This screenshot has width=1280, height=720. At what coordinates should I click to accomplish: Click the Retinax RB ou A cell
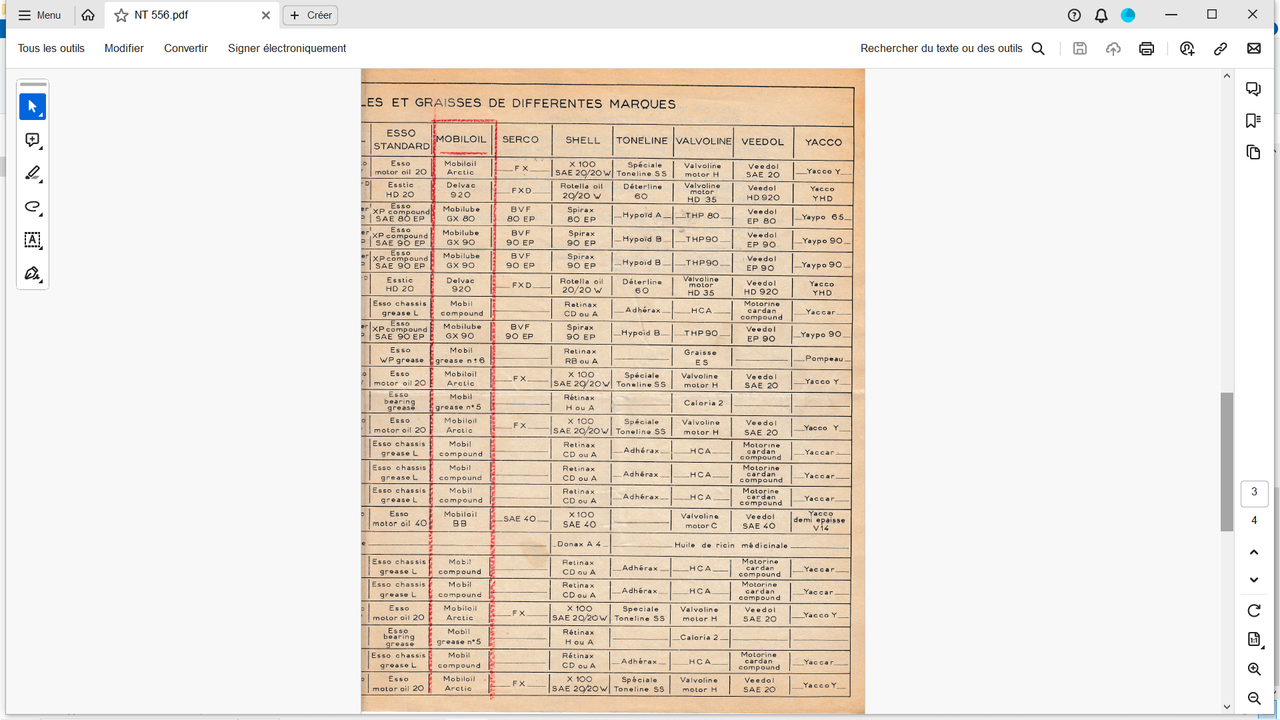coord(580,356)
